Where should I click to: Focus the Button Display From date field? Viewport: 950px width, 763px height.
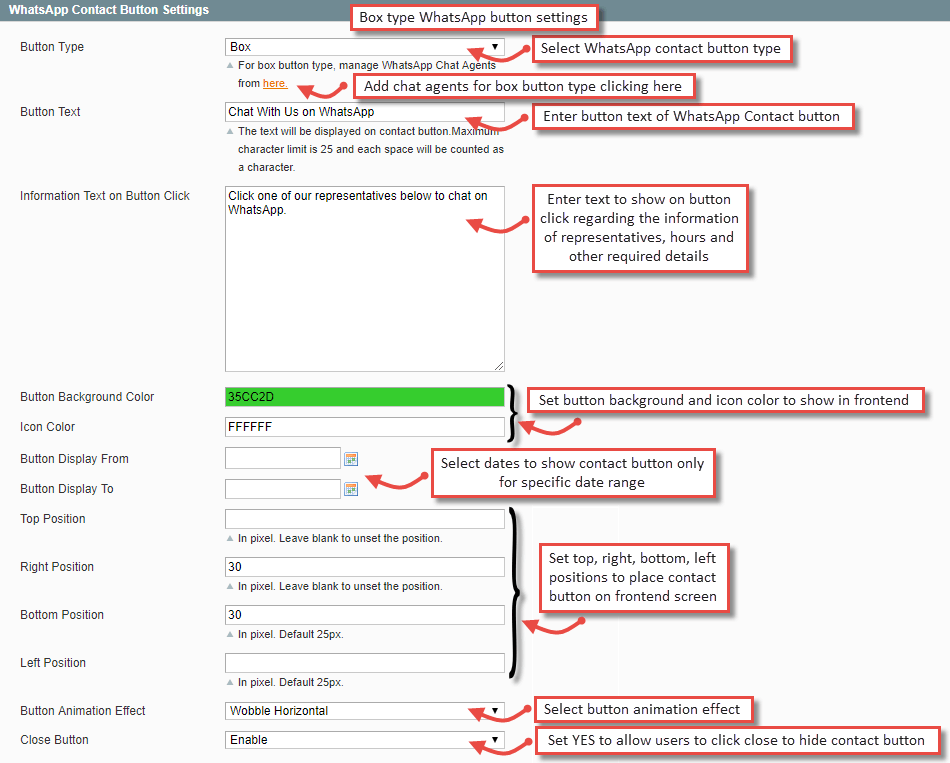point(283,458)
